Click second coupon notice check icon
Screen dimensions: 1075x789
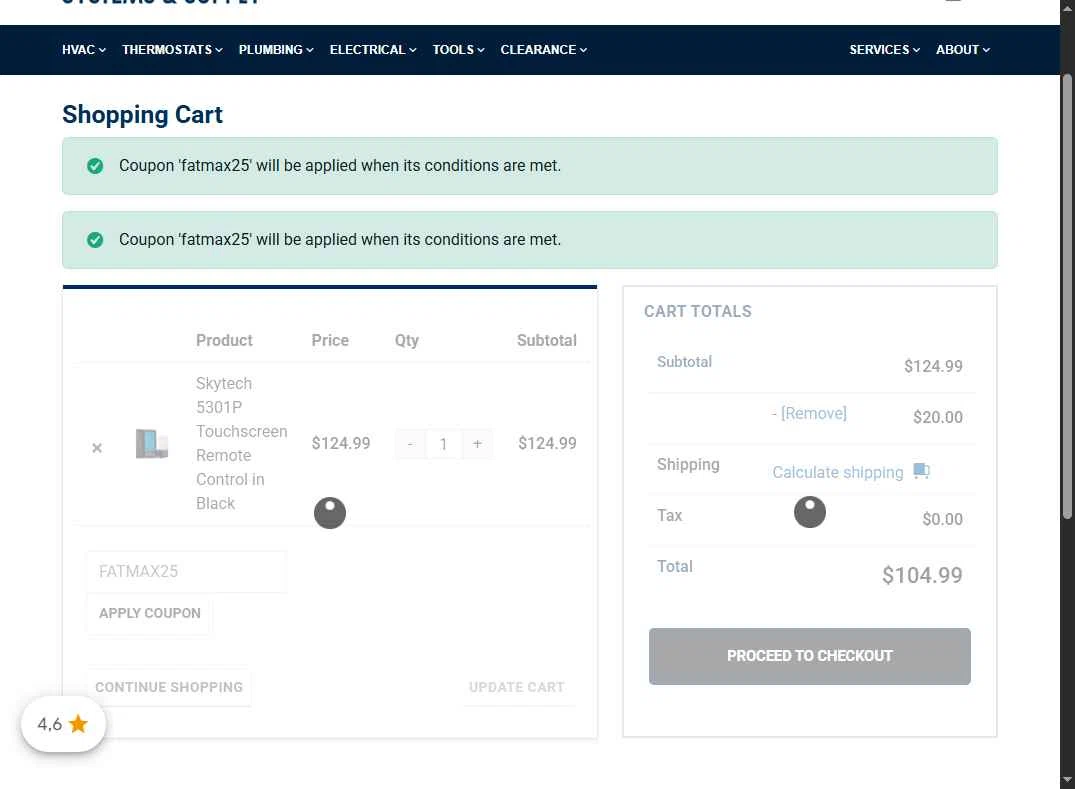(95, 240)
